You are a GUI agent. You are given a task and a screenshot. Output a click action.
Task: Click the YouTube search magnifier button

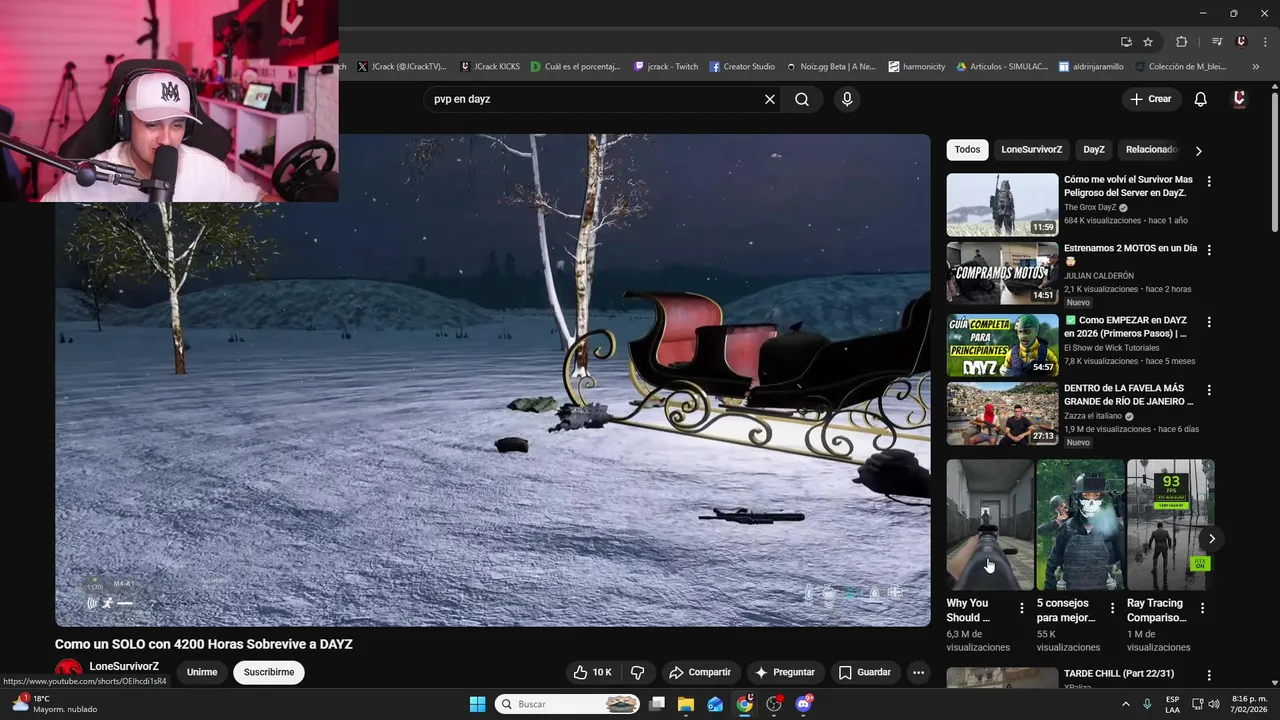[802, 99]
